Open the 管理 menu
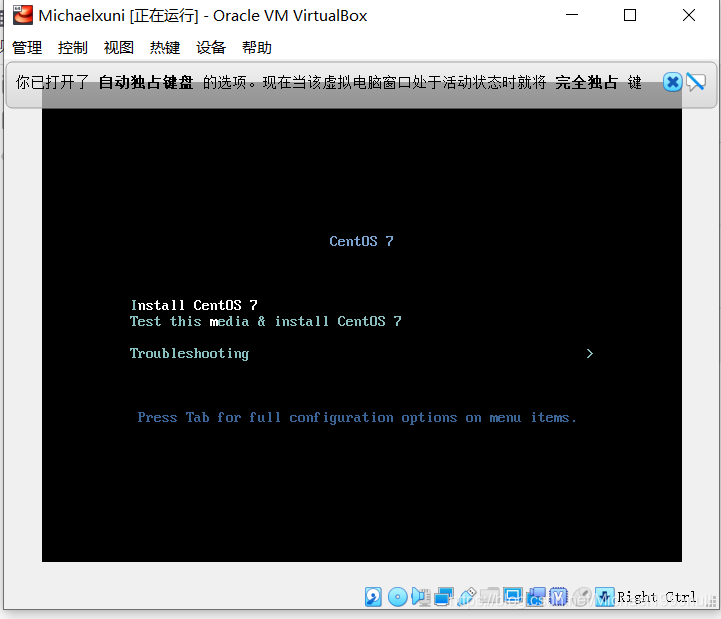This screenshot has height=619, width=721. (27, 47)
